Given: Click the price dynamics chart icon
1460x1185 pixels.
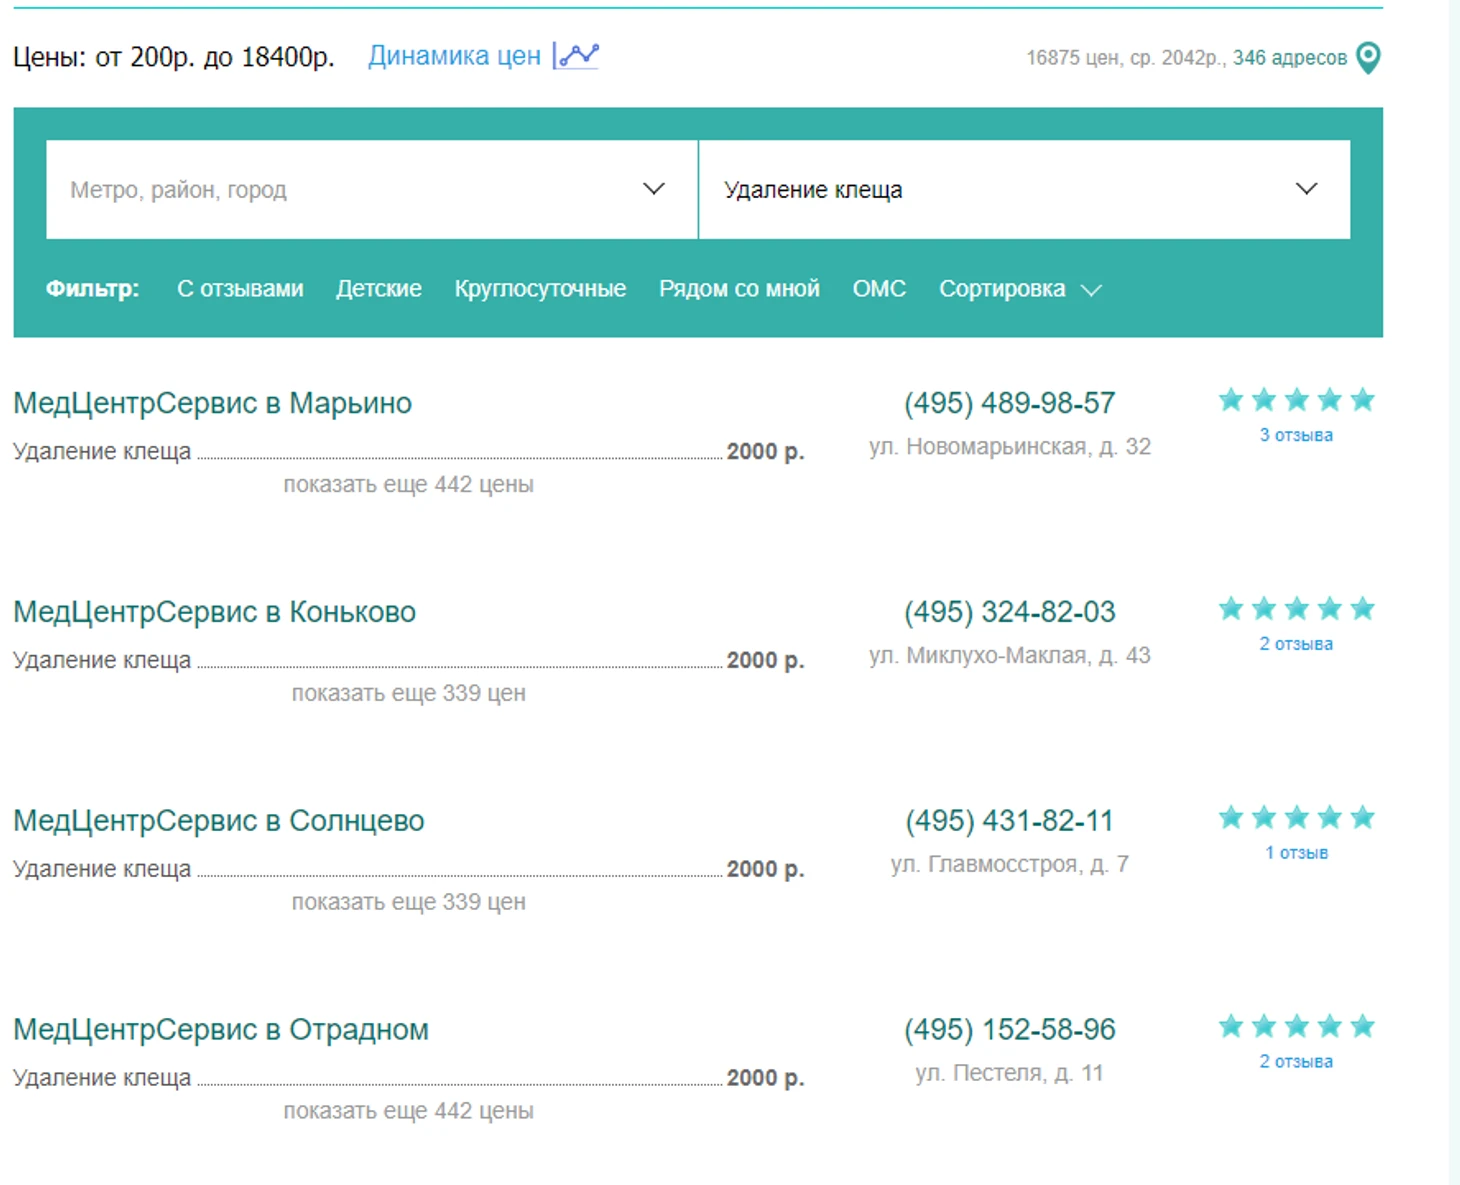Looking at the screenshot, I should (577, 56).
